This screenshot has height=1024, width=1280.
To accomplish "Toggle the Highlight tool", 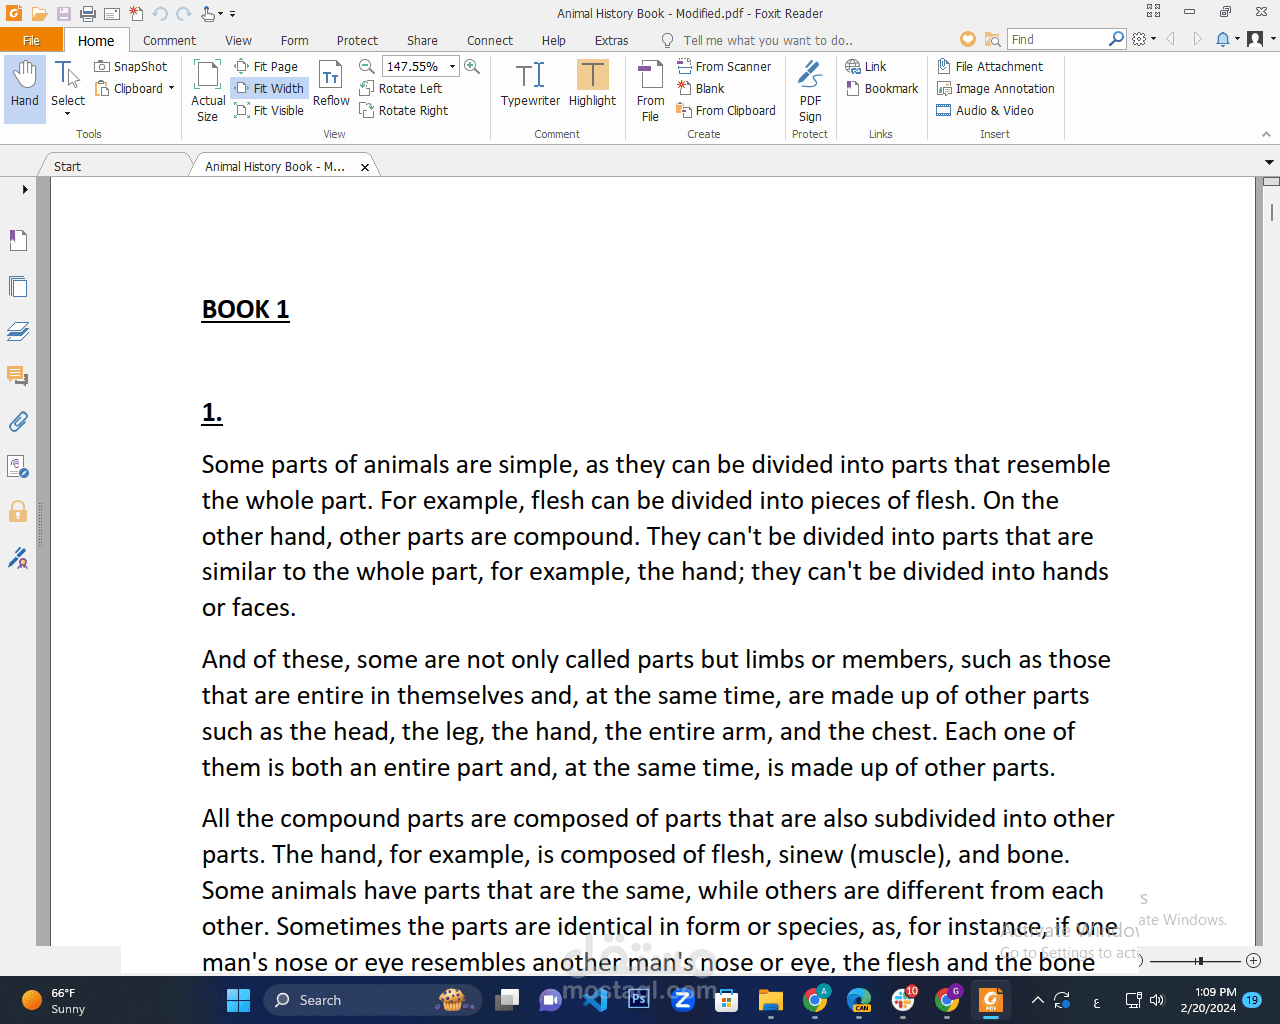I will [593, 84].
